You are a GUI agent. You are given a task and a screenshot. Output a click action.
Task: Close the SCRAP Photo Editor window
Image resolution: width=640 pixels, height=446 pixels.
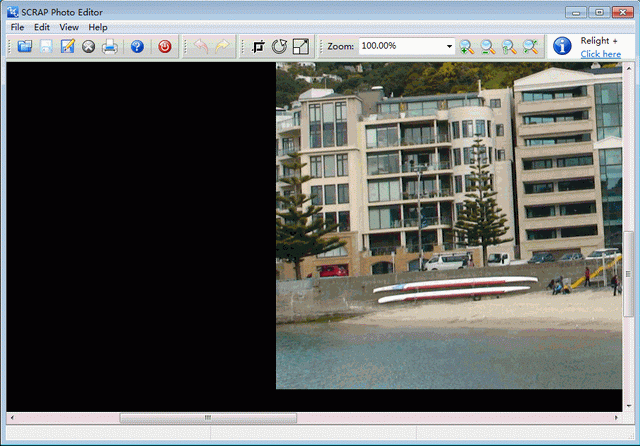(623, 12)
